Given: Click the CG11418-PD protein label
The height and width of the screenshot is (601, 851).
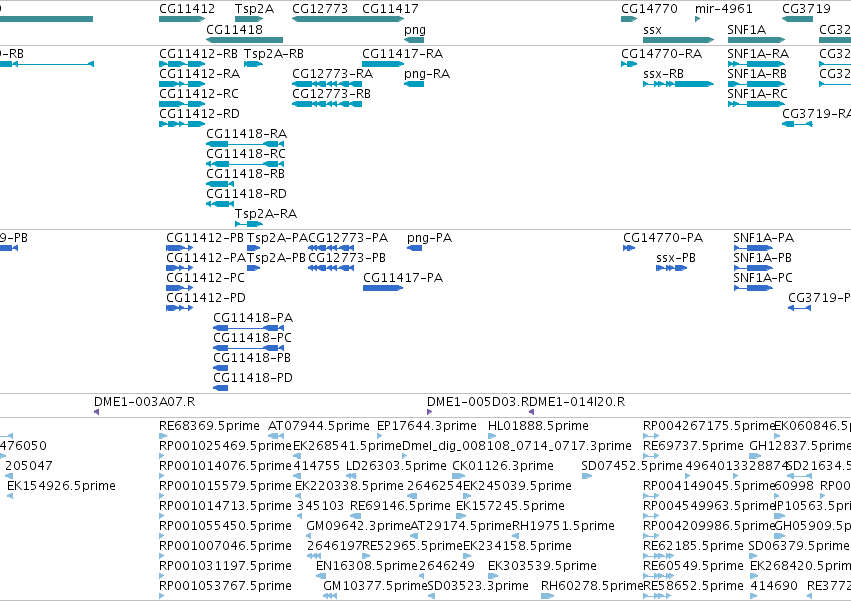Looking at the screenshot, I should (x=253, y=379).
